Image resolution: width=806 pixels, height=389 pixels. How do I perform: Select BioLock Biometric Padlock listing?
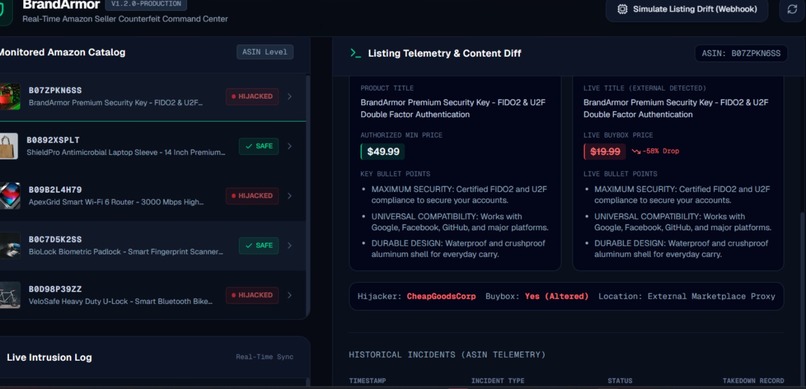click(152, 245)
